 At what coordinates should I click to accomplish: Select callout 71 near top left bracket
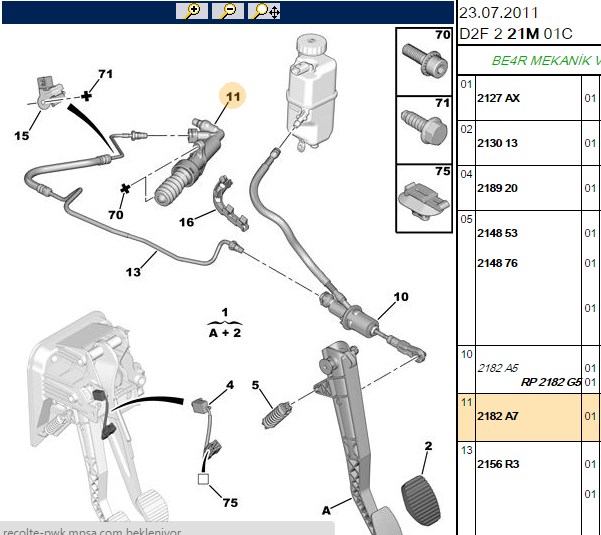[x=105, y=74]
